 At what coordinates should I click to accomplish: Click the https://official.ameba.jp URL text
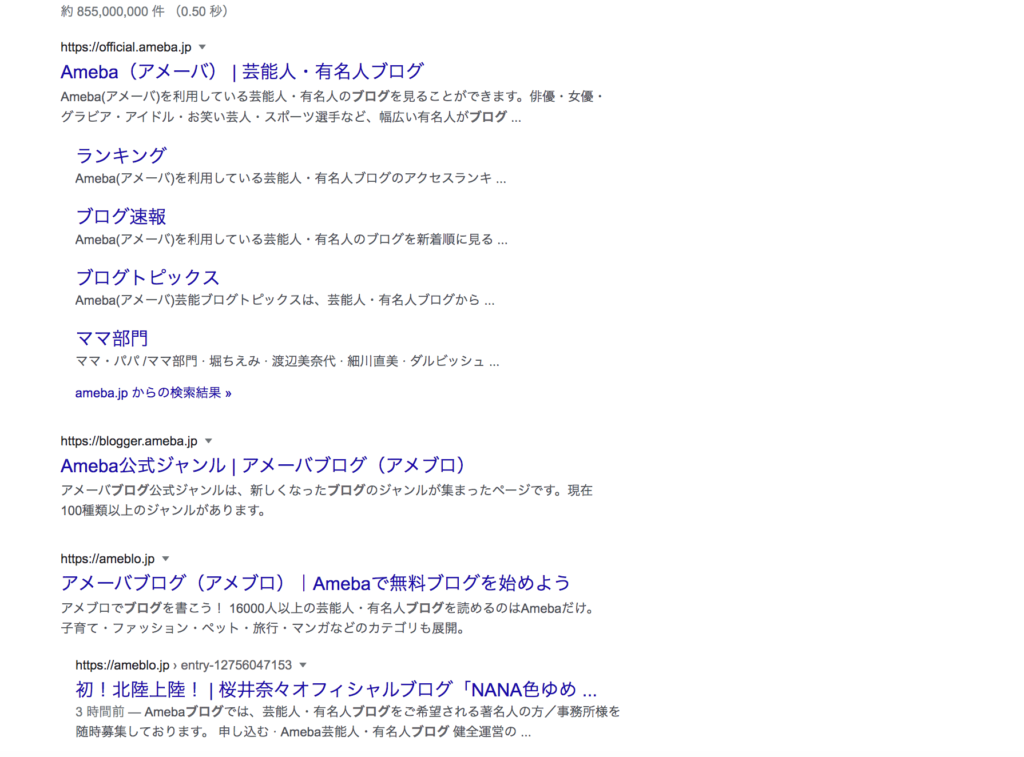126,47
